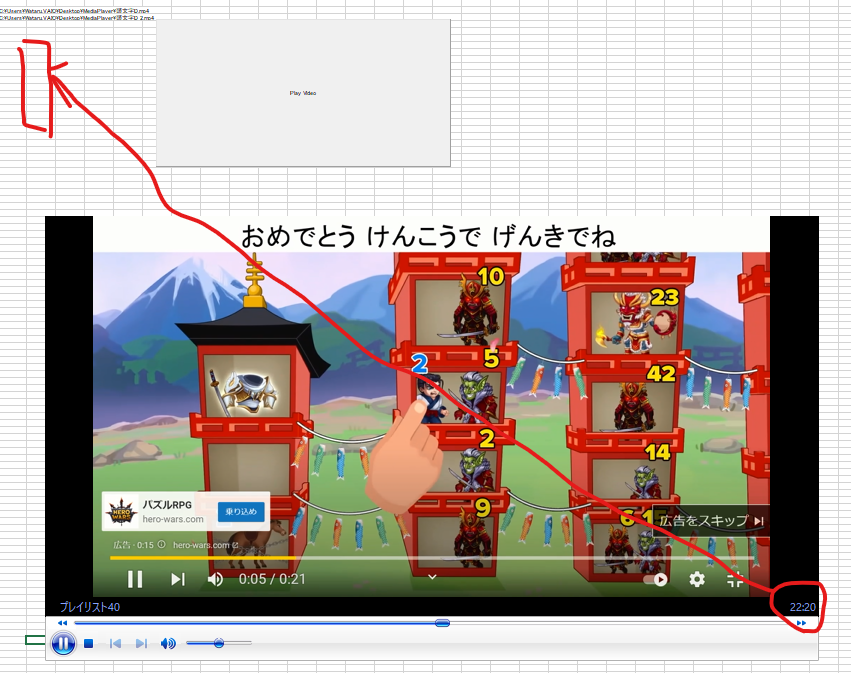Viewport: 851px width, 673px height.
Task: Click the 22:20 elapsed time readout
Action: [802, 607]
